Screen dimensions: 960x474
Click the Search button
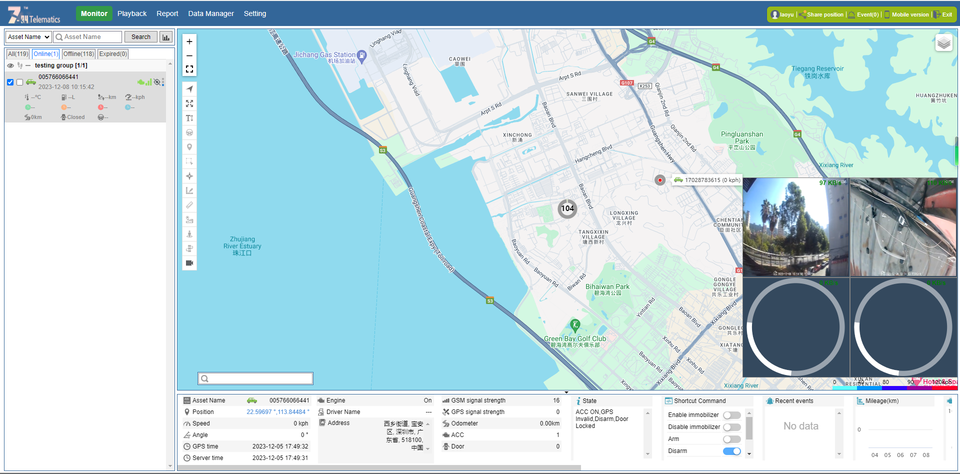140,37
